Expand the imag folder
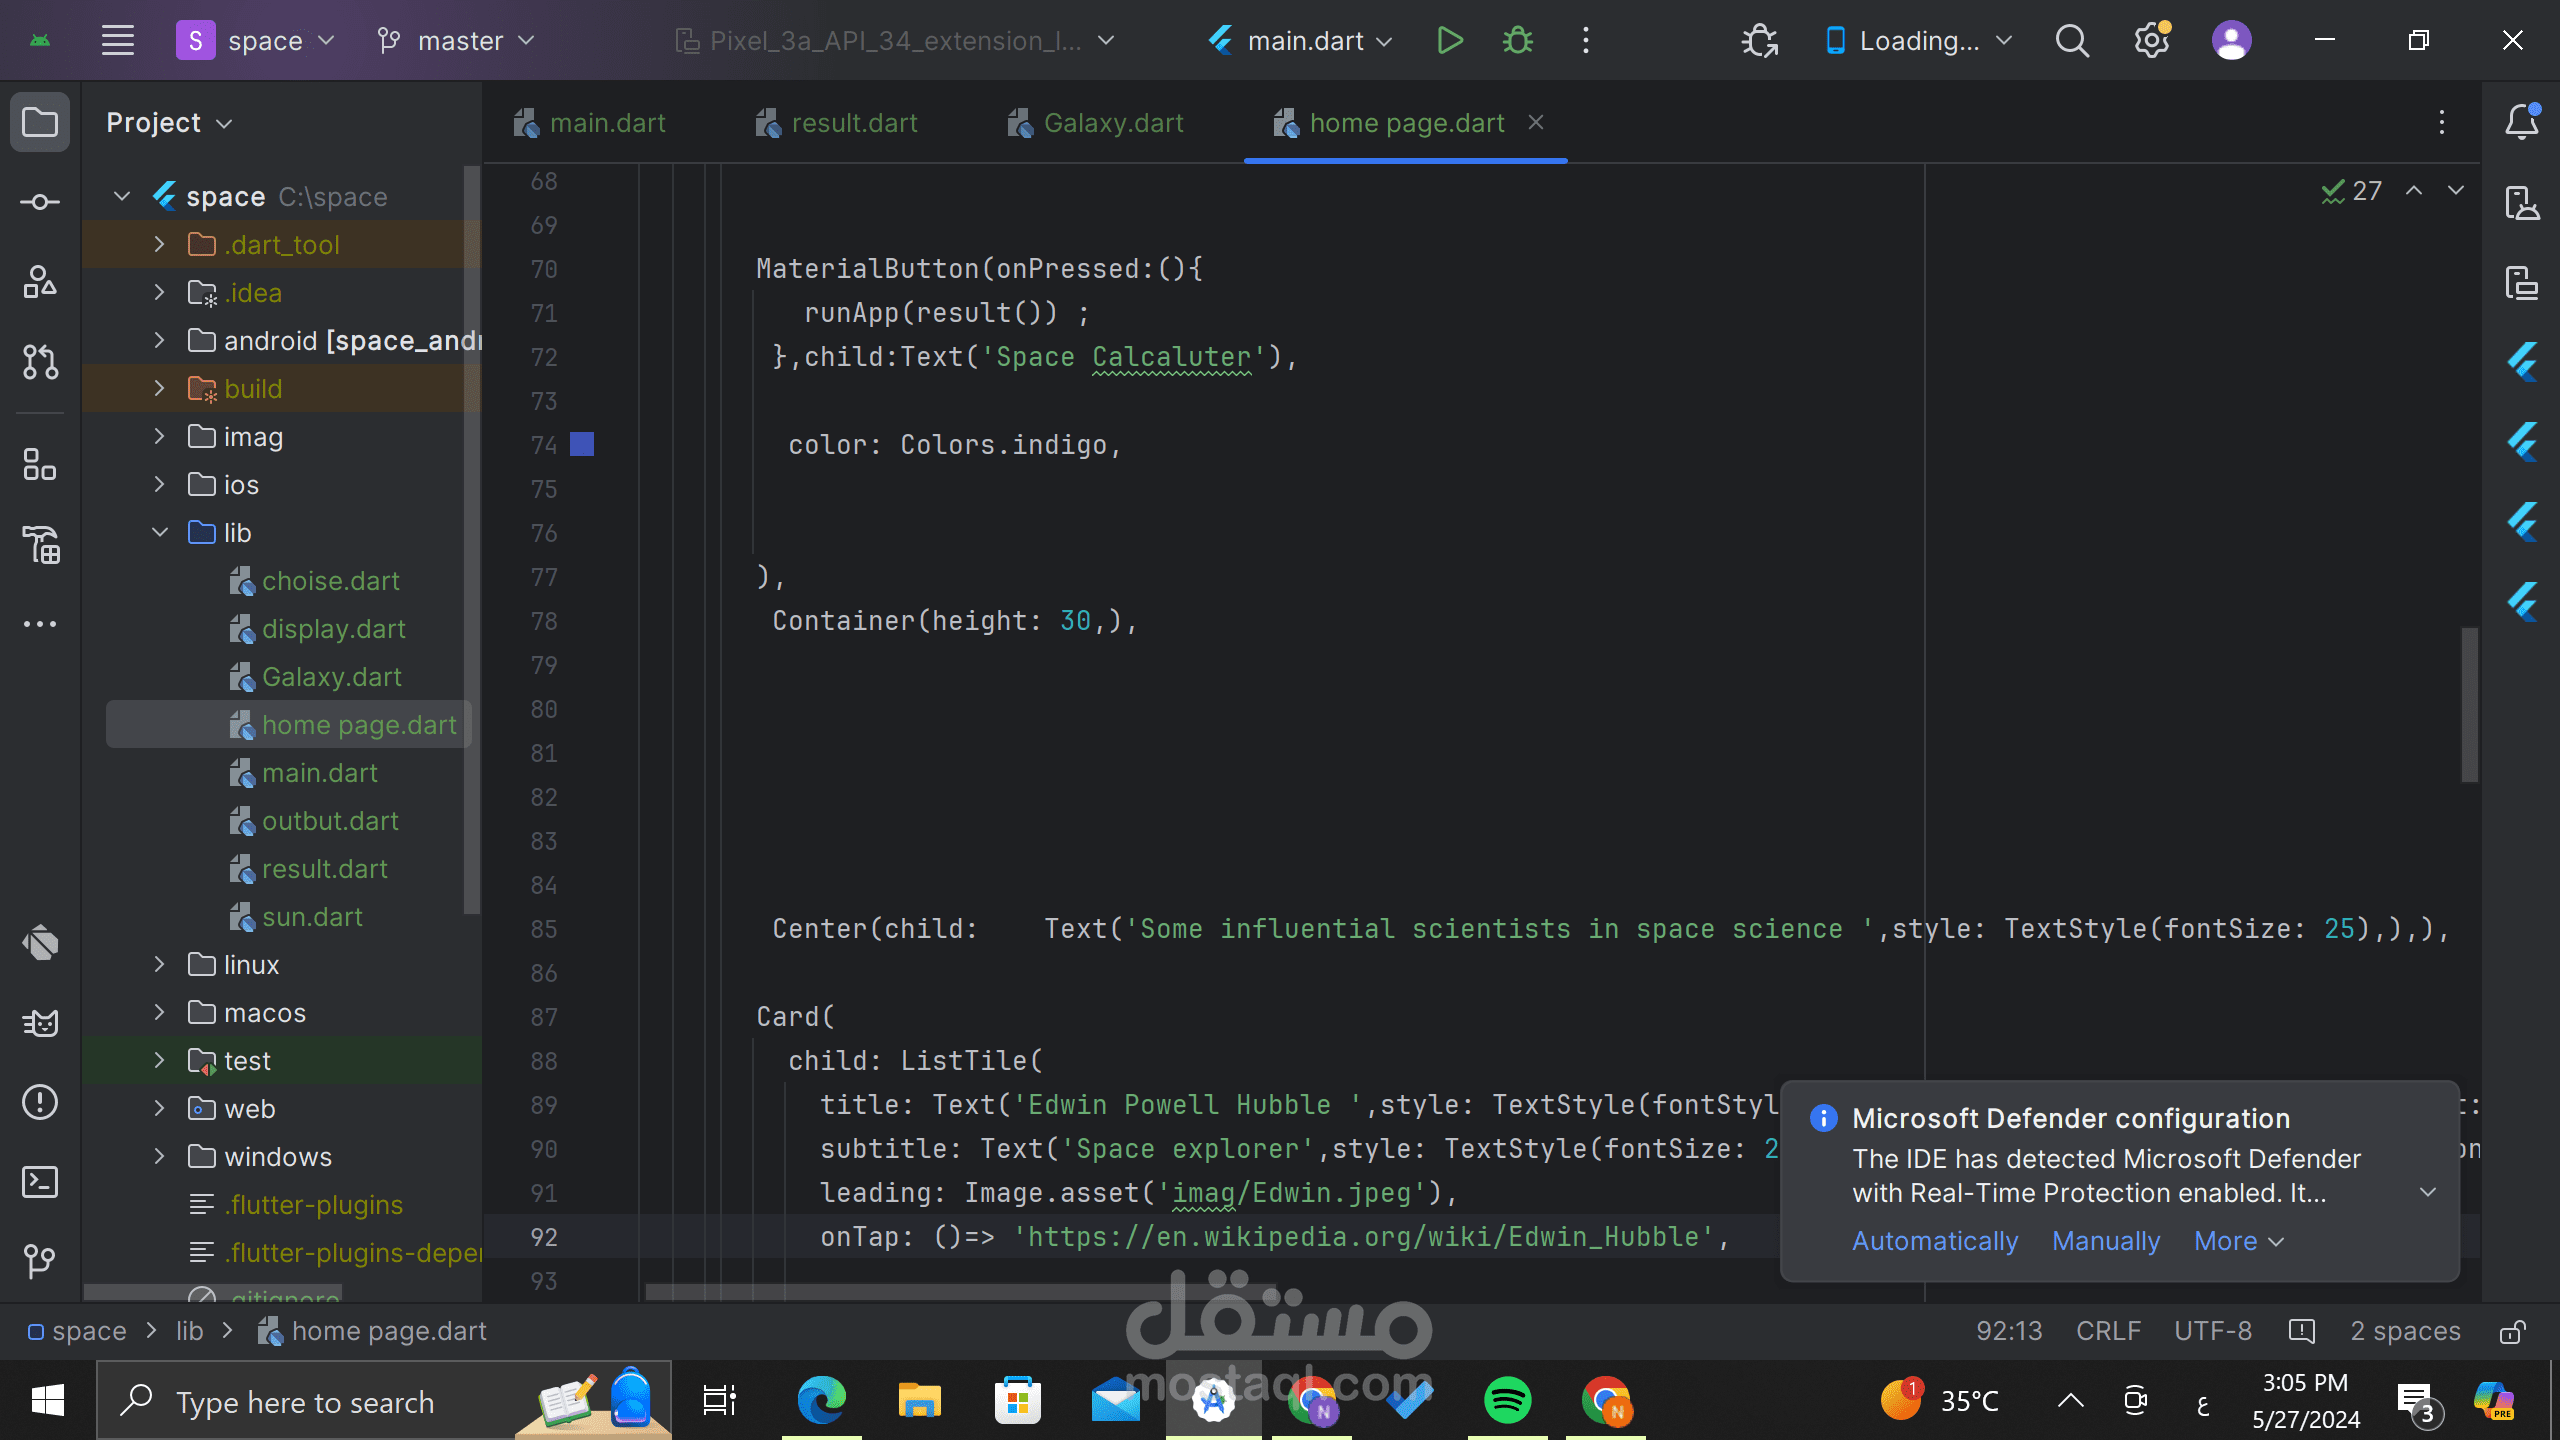This screenshot has width=2560, height=1440. coord(160,436)
